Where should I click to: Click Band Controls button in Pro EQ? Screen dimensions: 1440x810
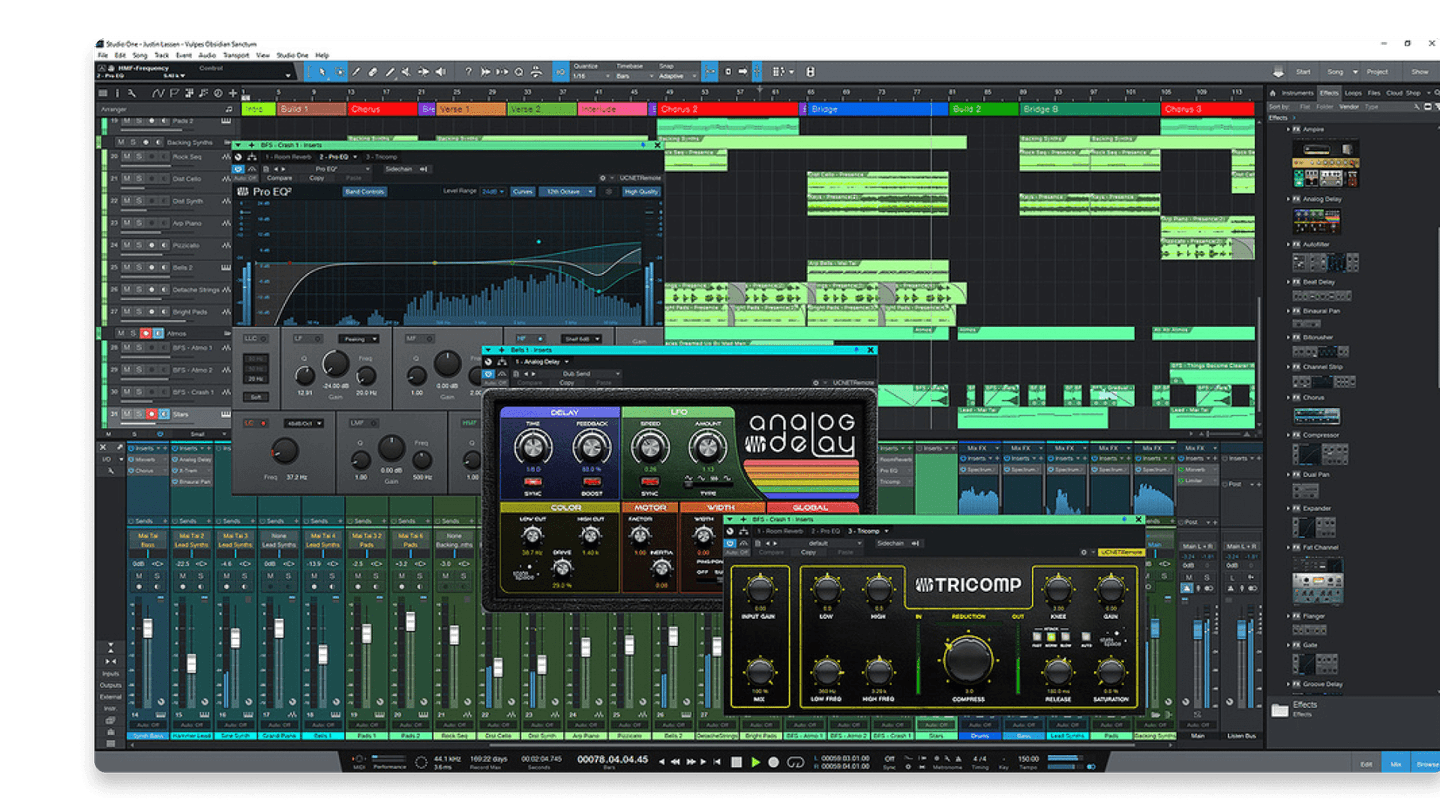click(x=365, y=191)
